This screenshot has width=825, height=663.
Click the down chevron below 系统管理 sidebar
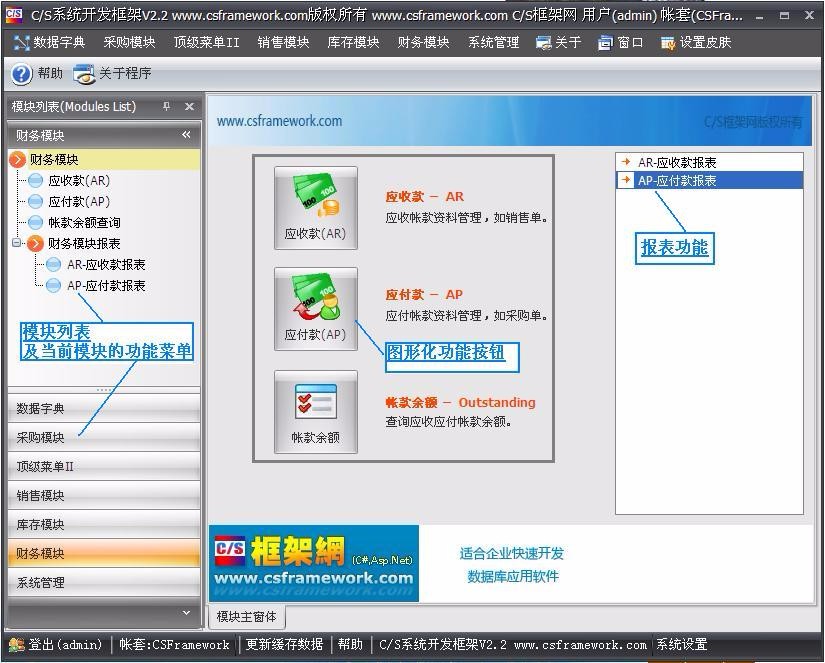click(185, 611)
